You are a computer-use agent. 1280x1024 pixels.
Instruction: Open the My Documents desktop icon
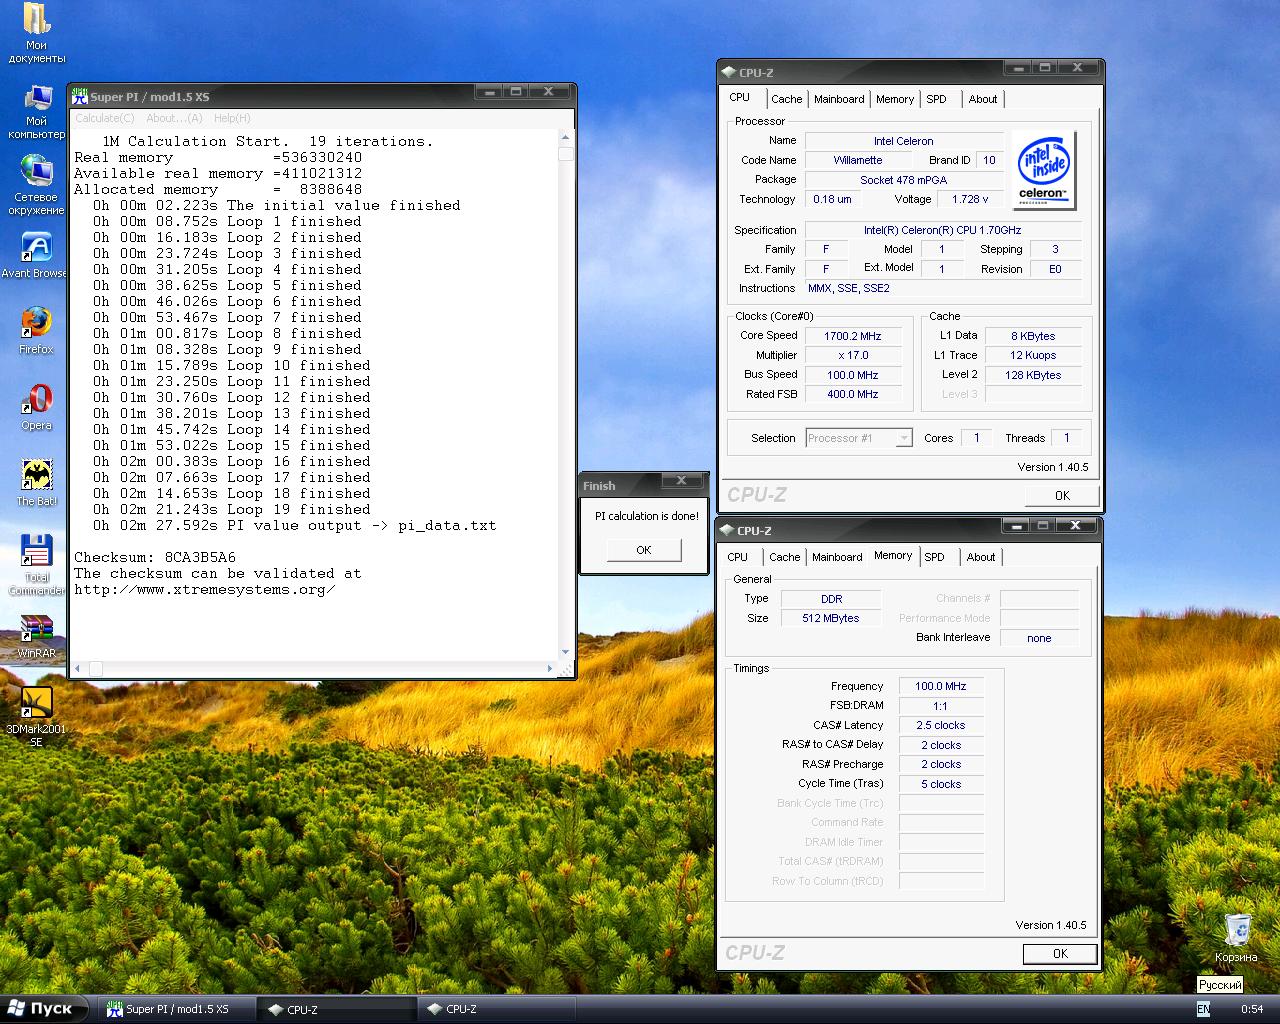coord(37,33)
